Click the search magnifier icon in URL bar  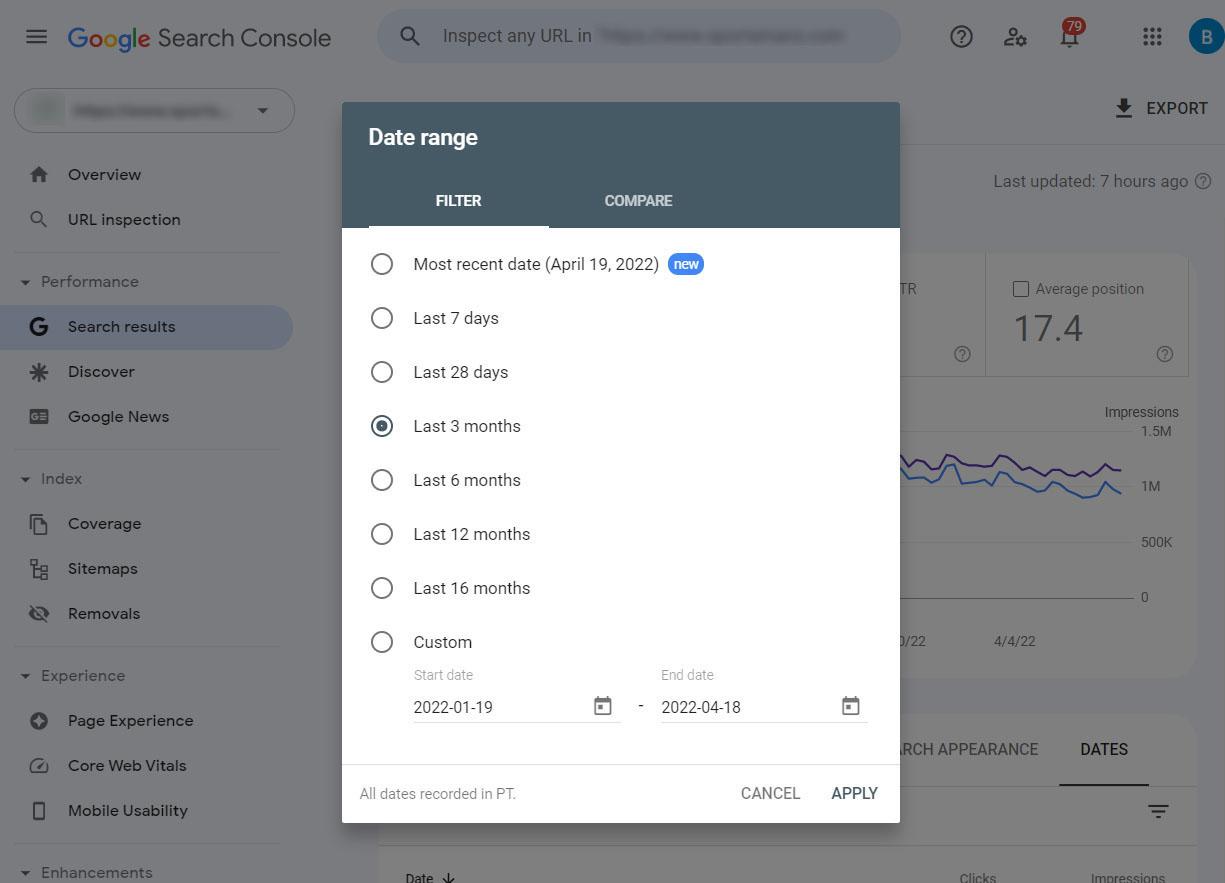pyautogui.click(x=410, y=36)
